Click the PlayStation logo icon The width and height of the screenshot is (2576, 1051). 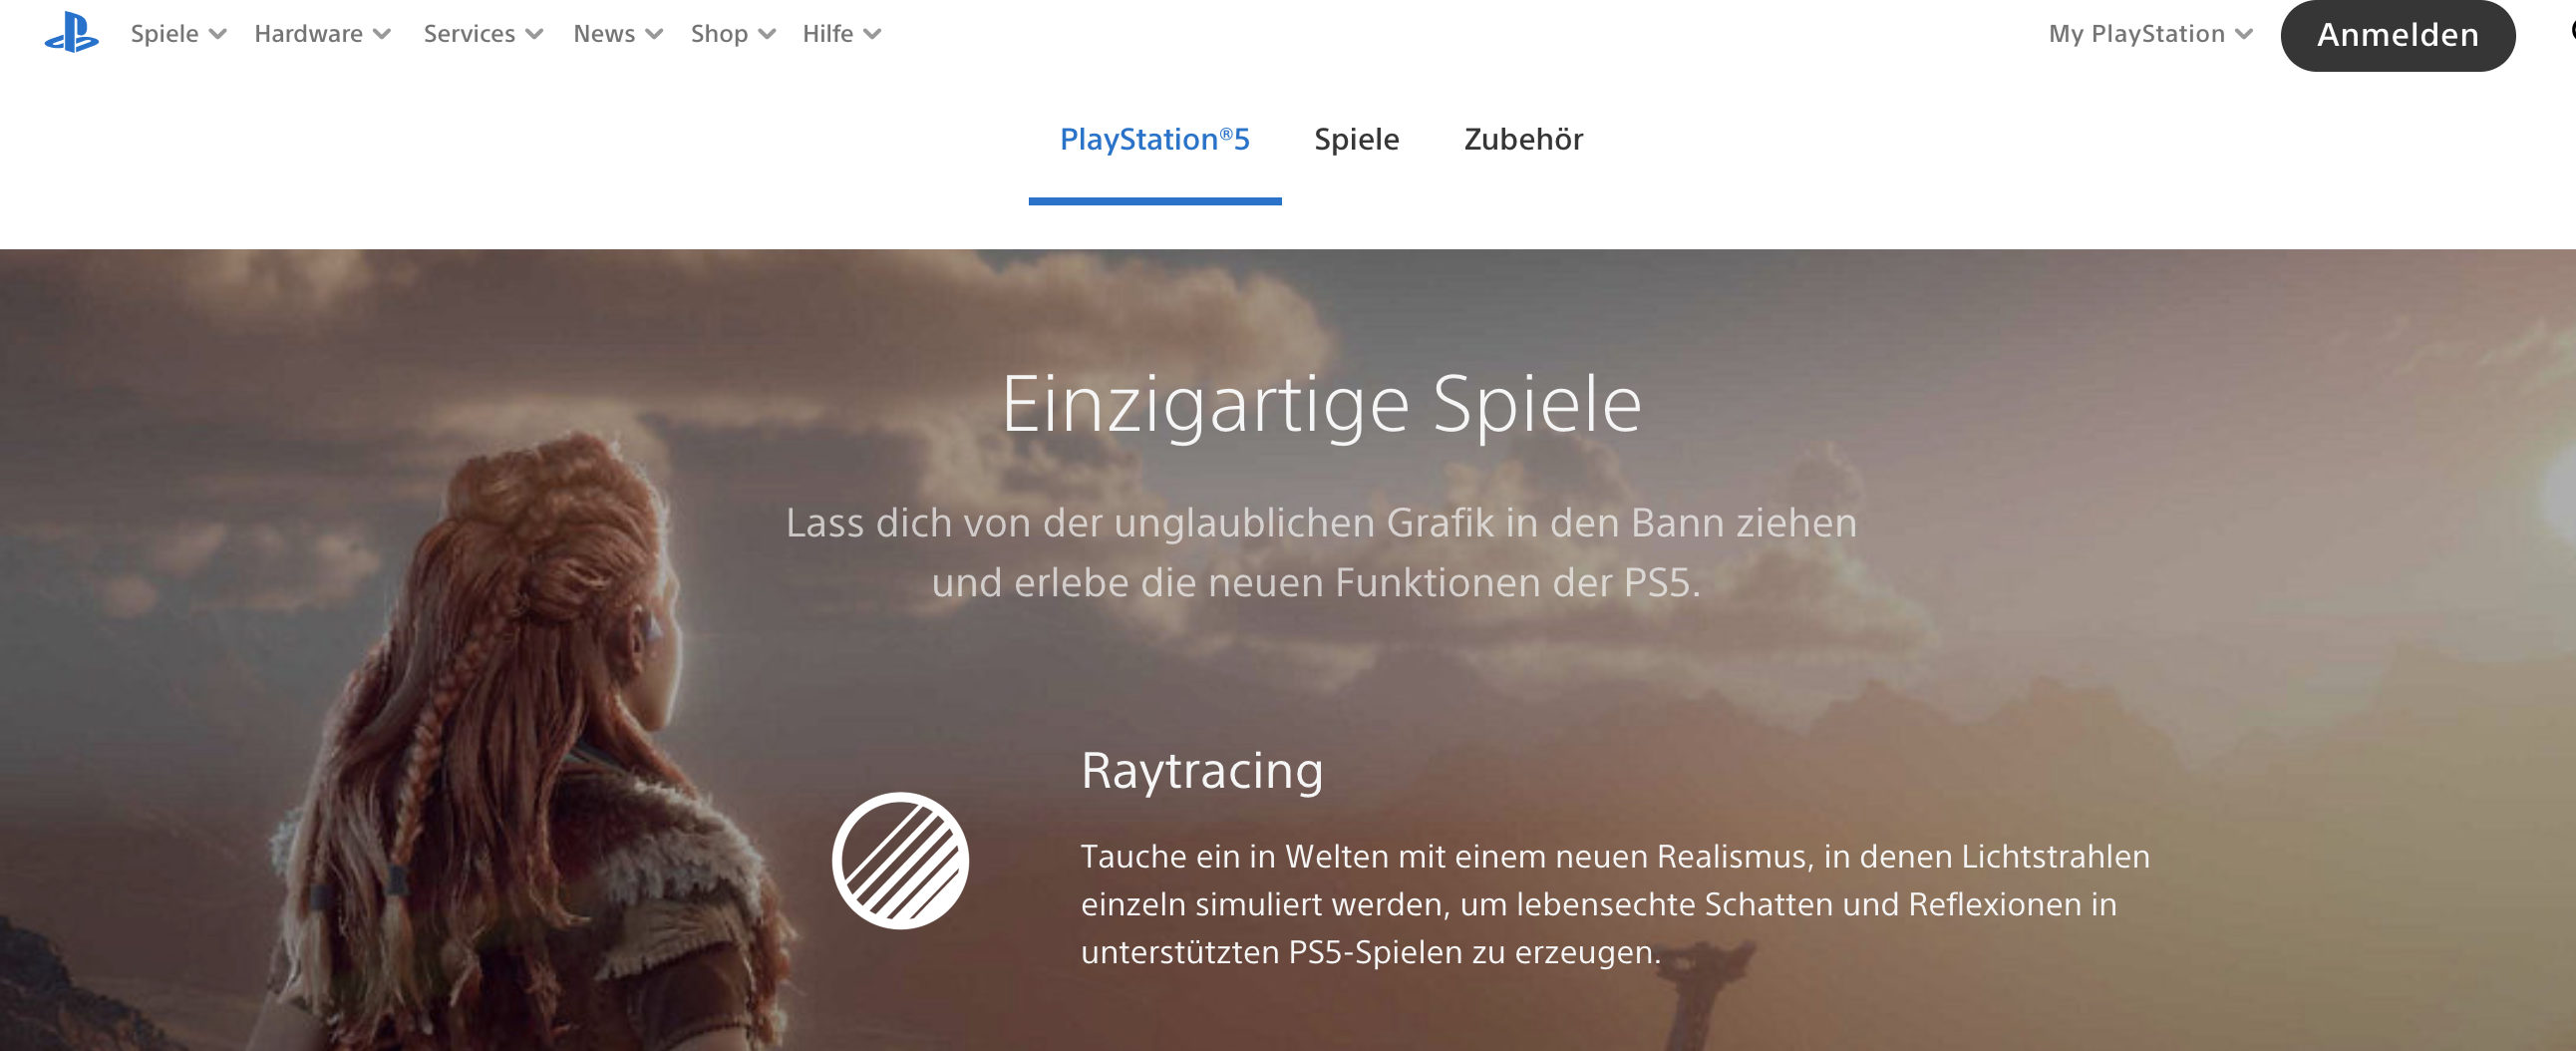click(71, 33)
